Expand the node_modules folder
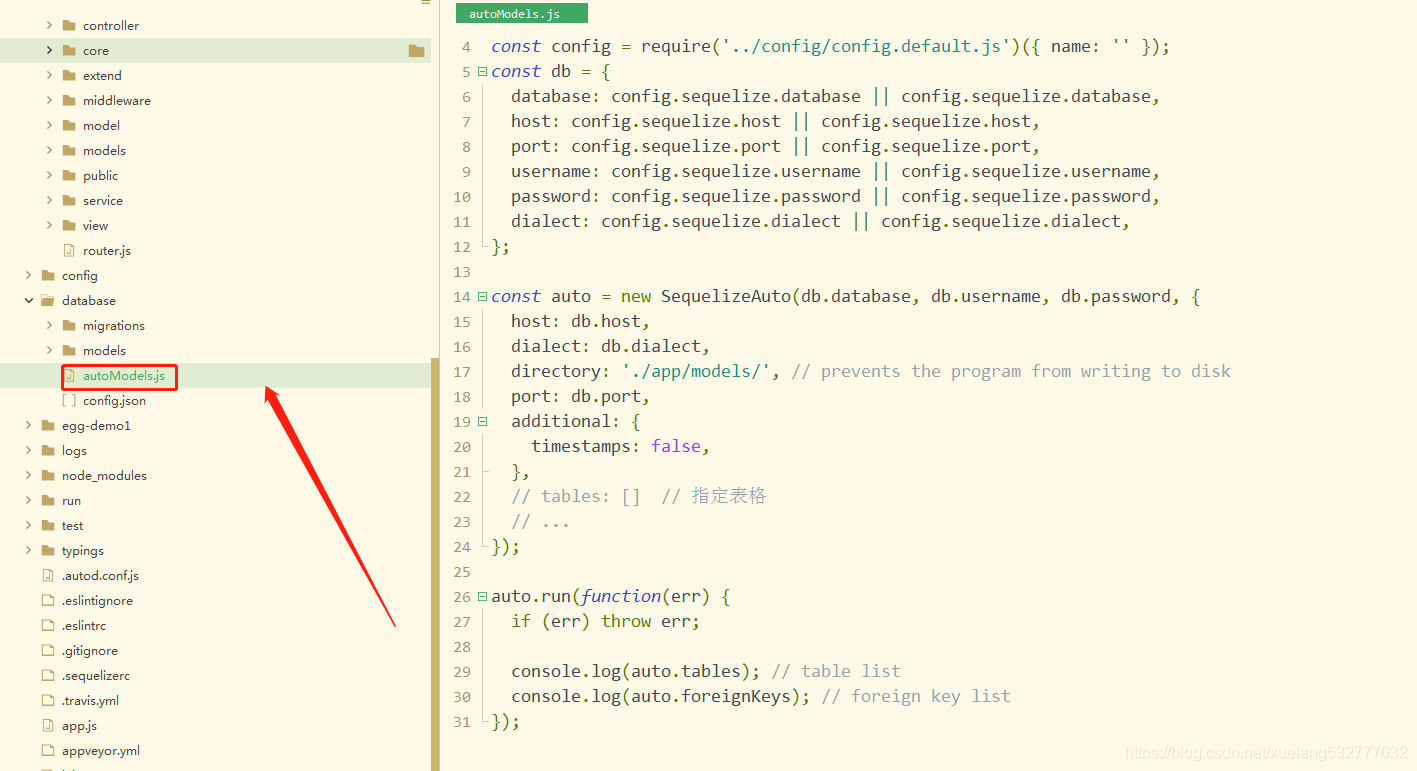The image size is (1417, 771). 28,475
